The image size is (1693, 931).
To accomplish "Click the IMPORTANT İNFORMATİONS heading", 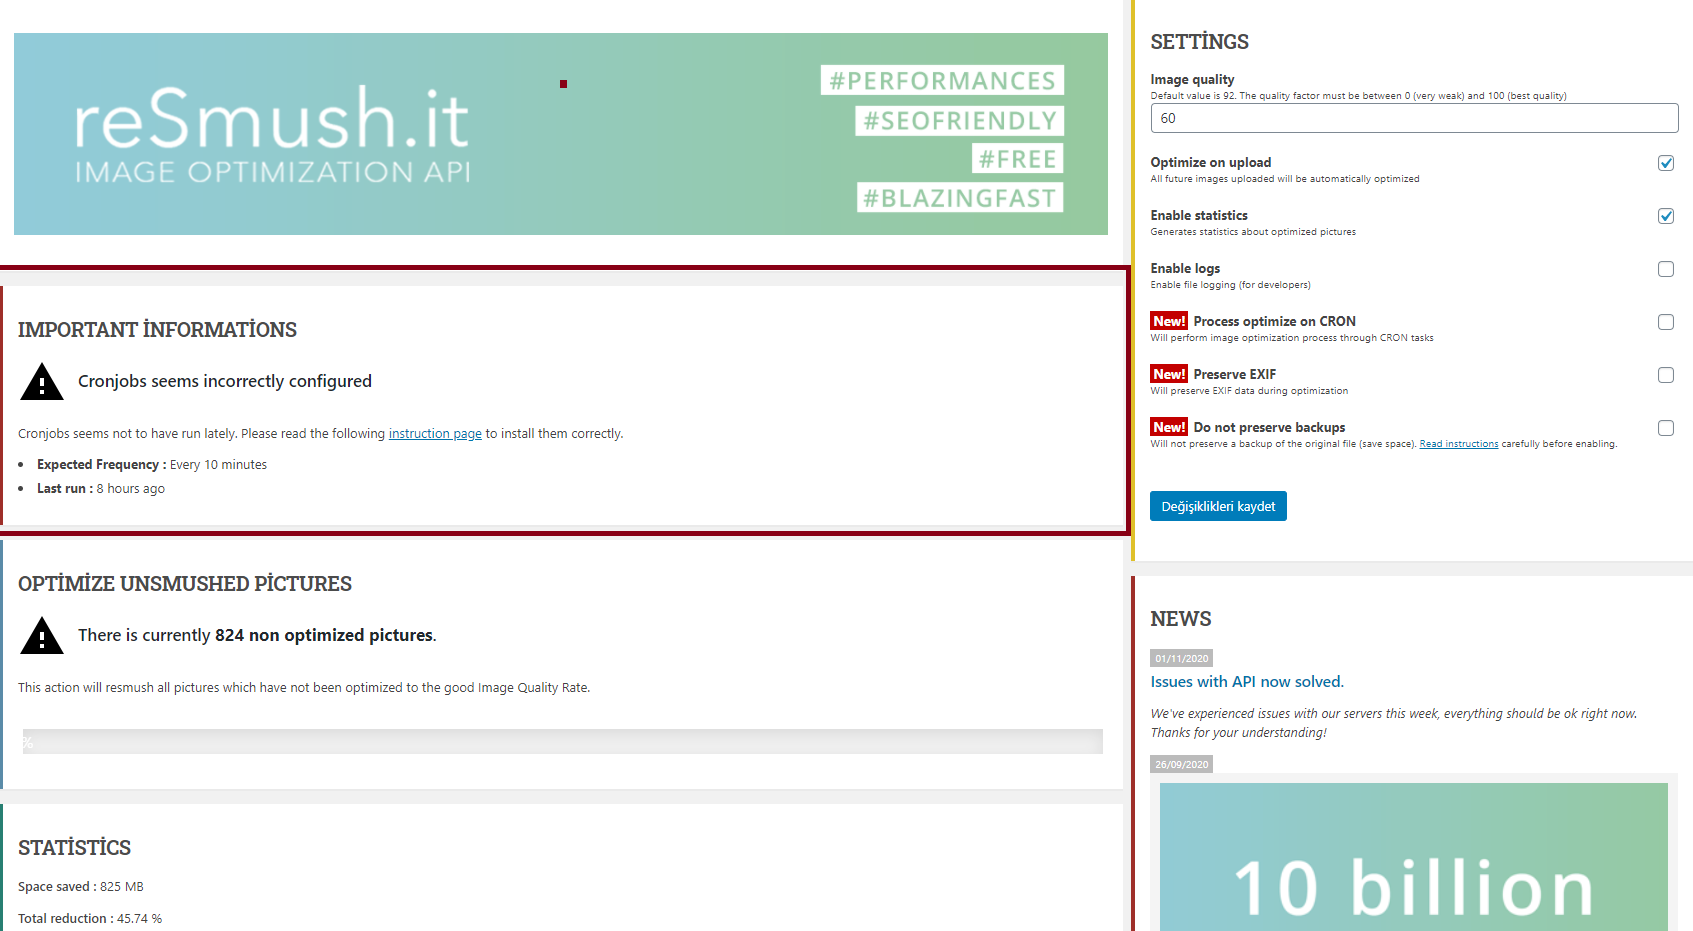I will pyautogui.click(x=157, y=330).
